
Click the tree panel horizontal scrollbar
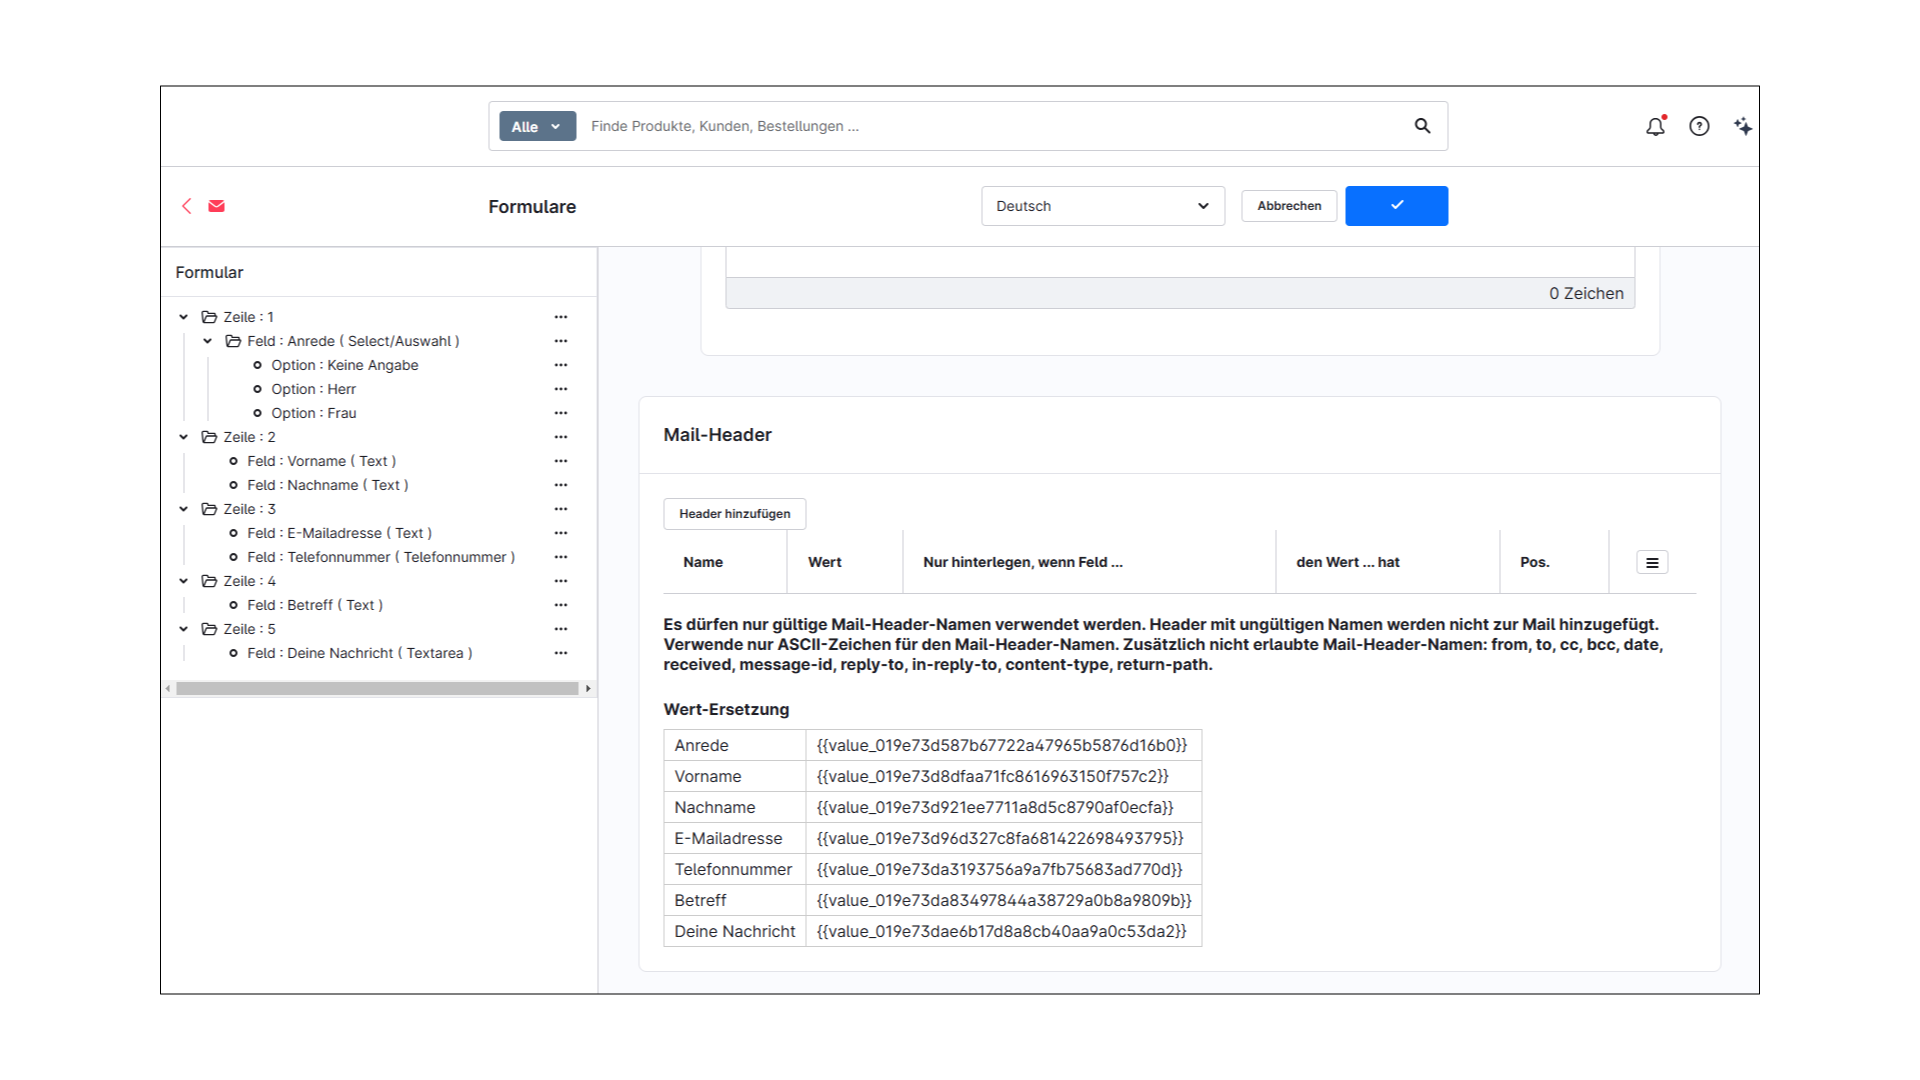click(377, 689)
